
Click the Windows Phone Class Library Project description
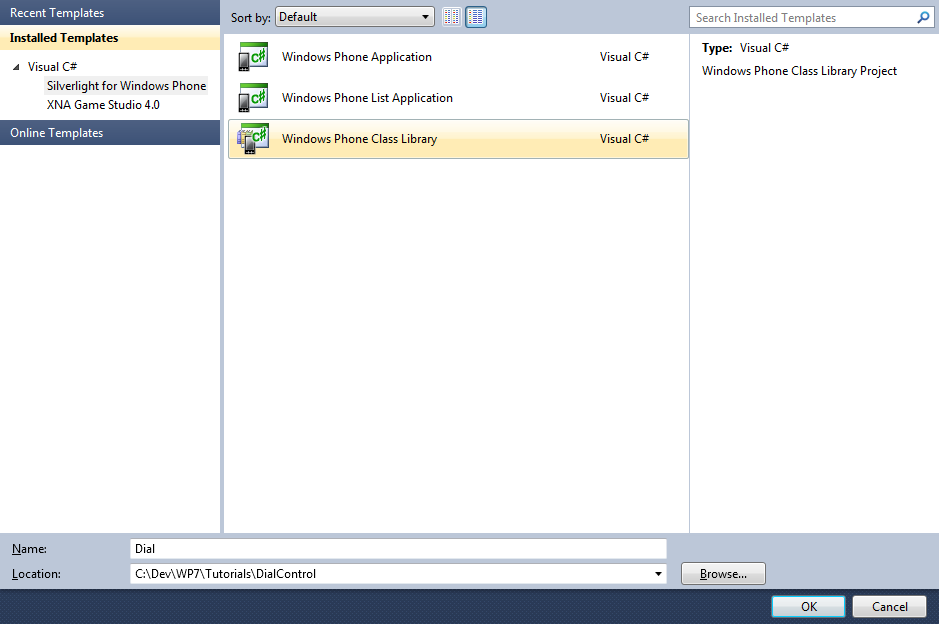(x=799, y=71)
